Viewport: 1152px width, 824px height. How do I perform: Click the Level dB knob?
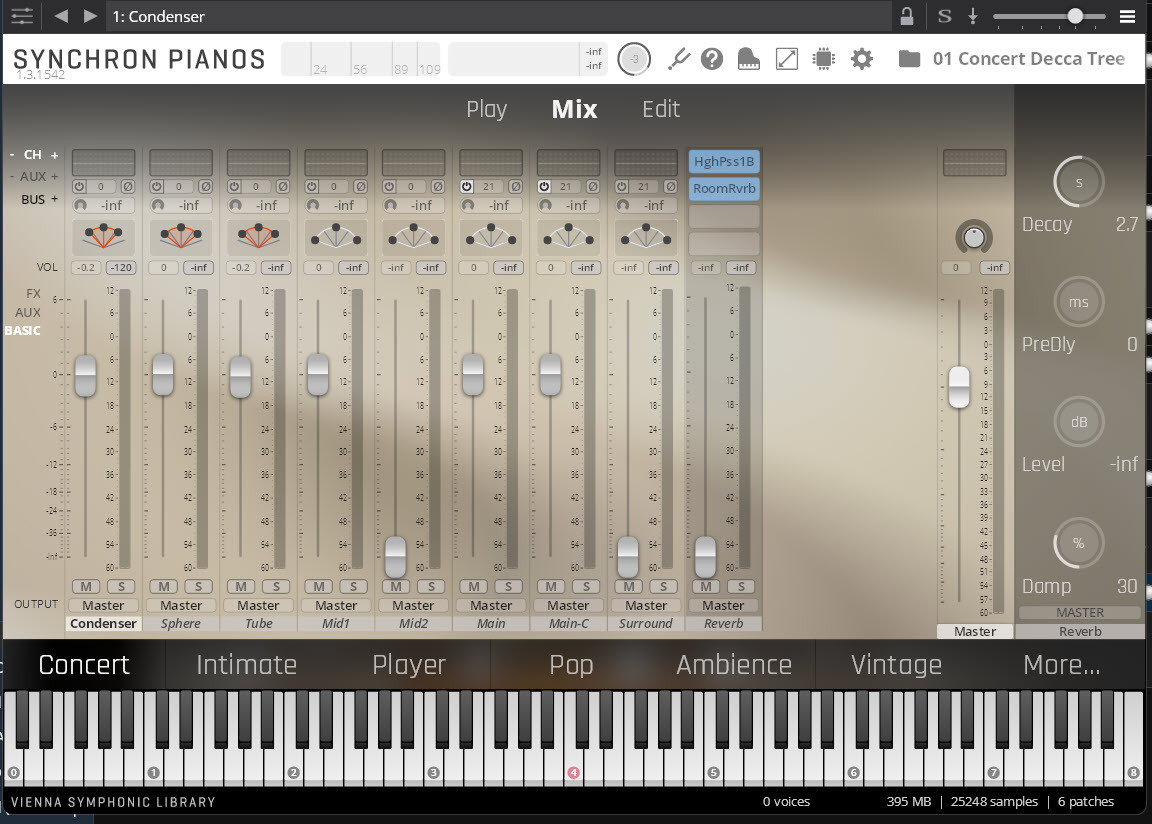[x=1079, y=422]
